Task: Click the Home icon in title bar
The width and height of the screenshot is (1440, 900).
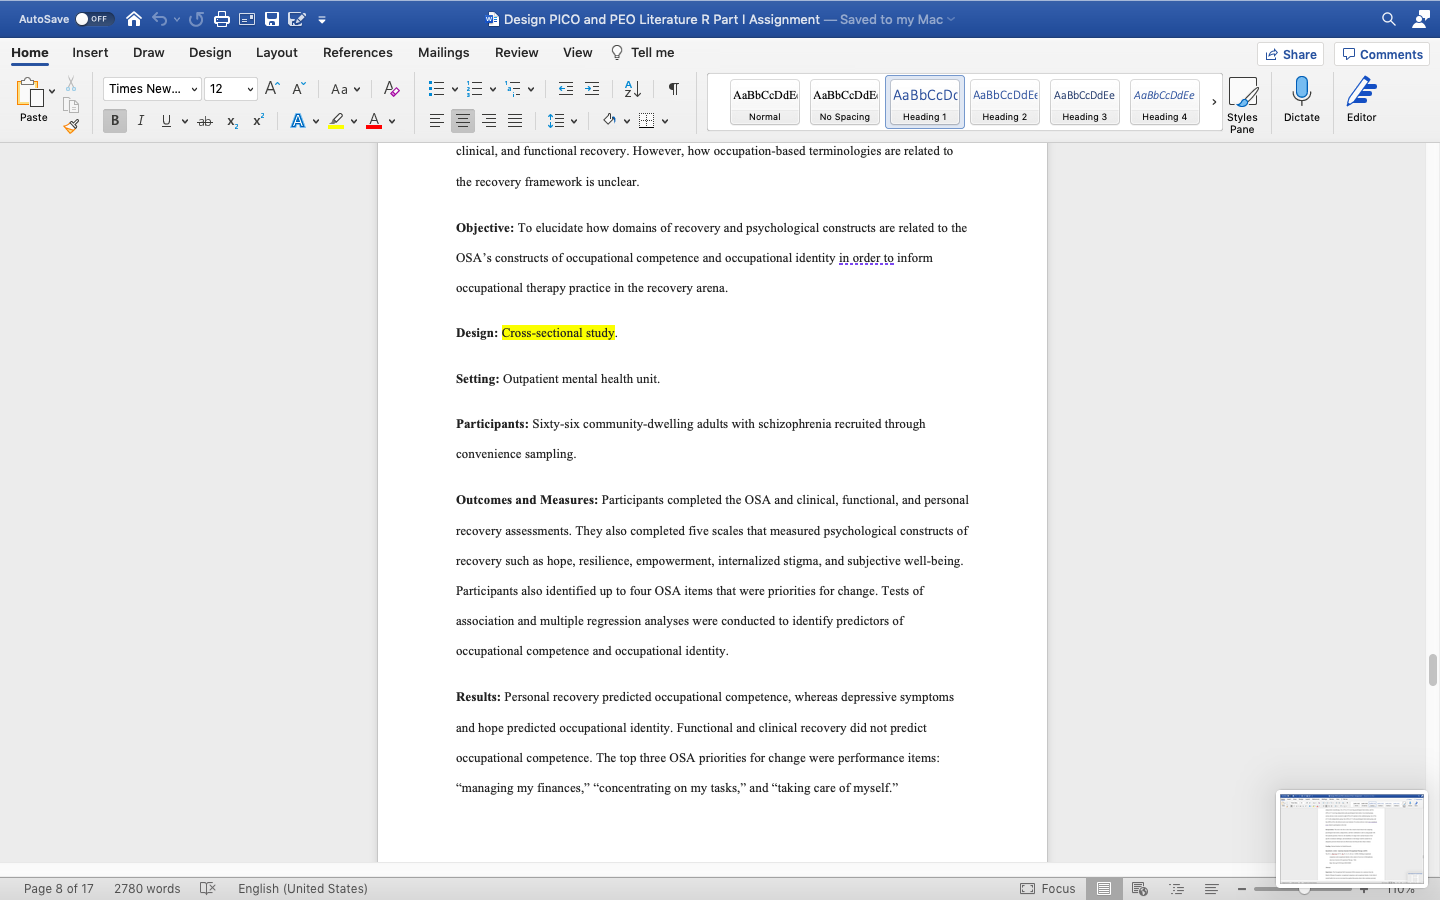Action: (134, 19)
